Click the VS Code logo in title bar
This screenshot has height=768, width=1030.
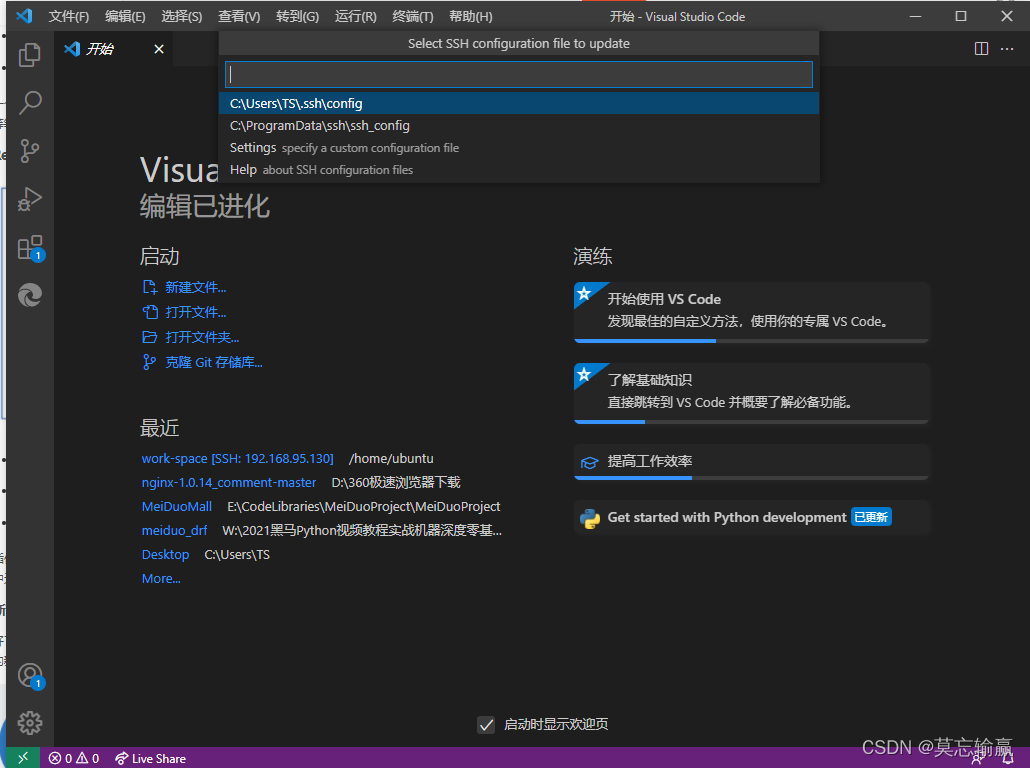coord(24,16)
